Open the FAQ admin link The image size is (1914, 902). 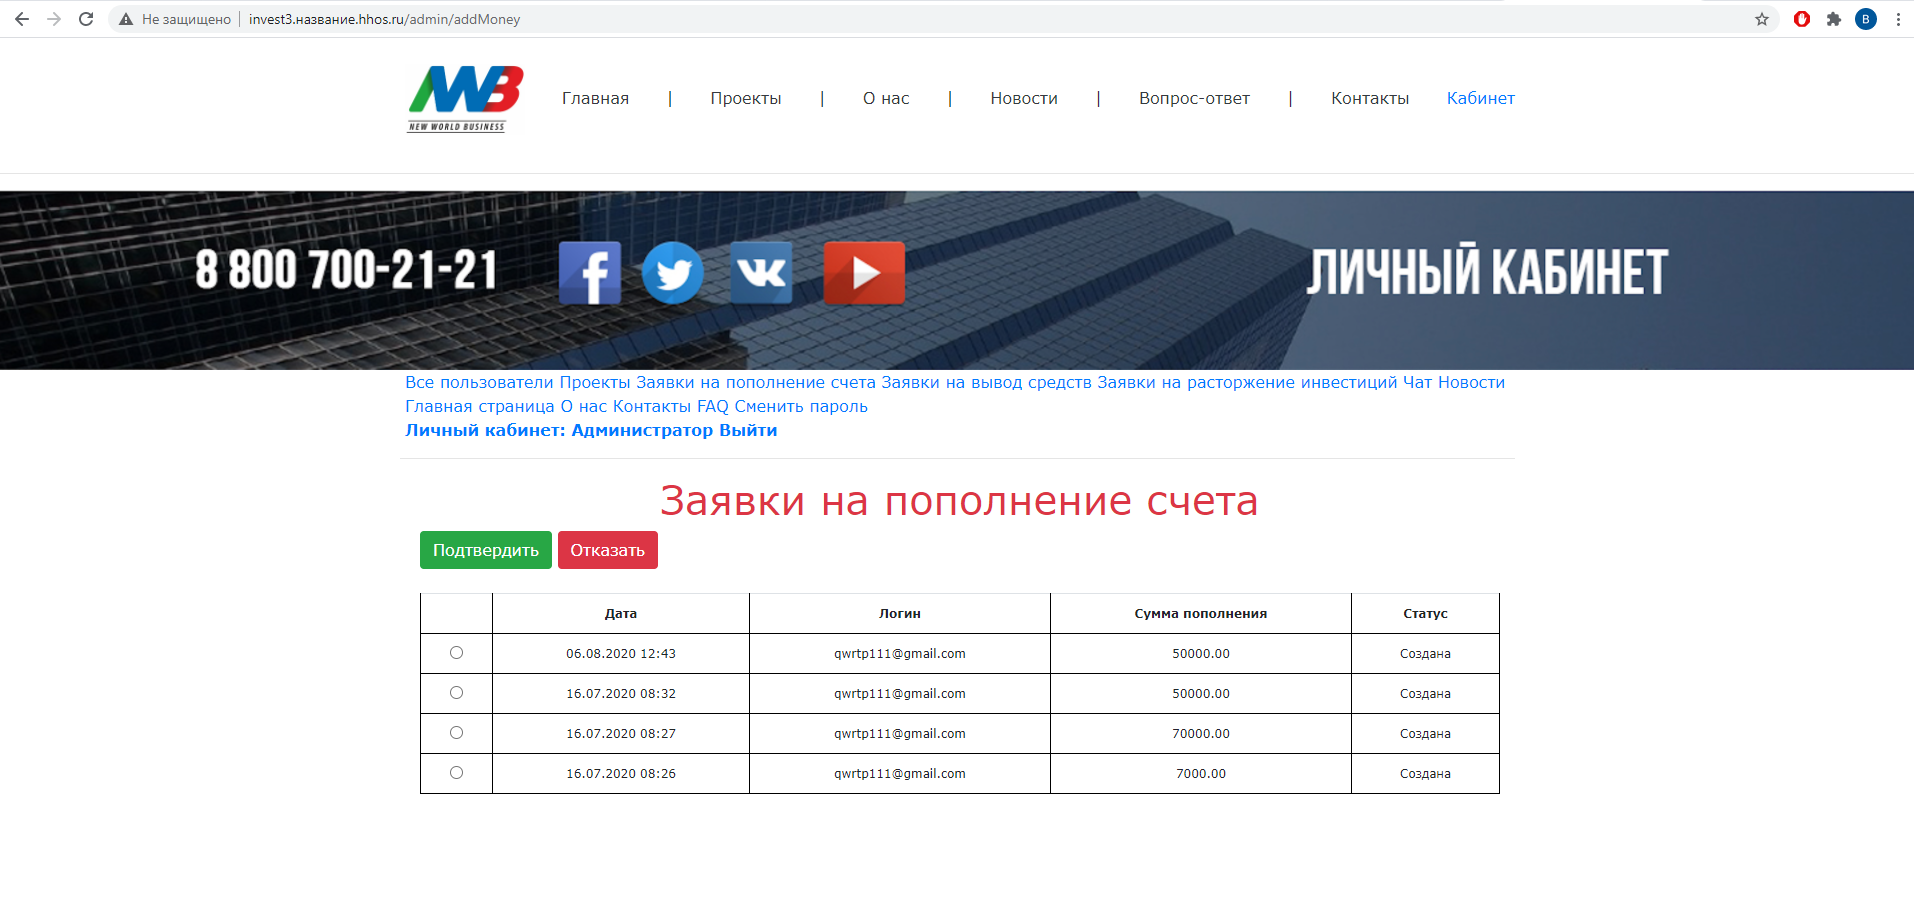click(713, 406)
